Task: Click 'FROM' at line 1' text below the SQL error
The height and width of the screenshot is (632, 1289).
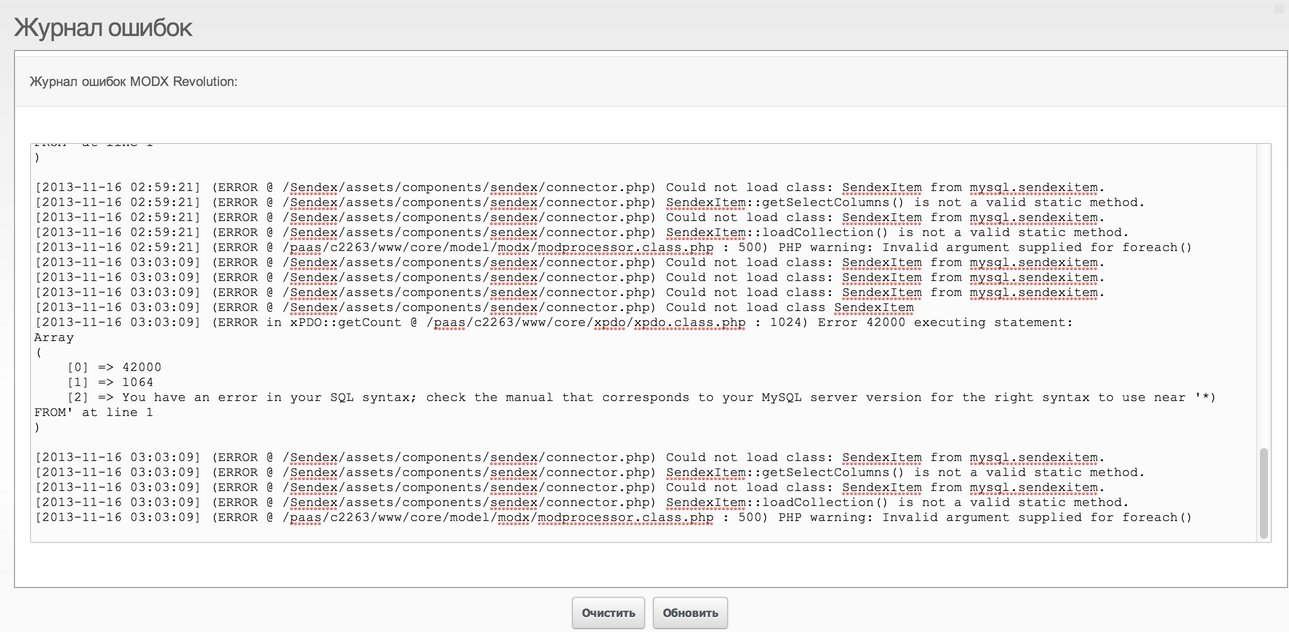Action: (x=94, y=413)
